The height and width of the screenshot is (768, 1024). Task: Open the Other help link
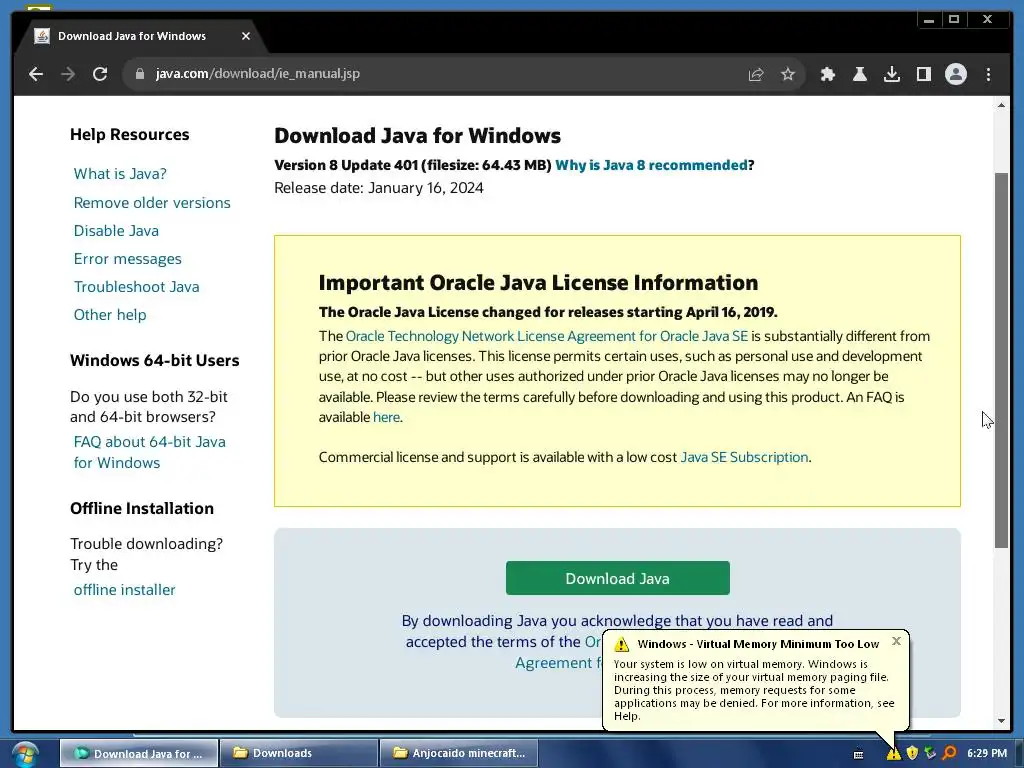(x=110, y=315)
